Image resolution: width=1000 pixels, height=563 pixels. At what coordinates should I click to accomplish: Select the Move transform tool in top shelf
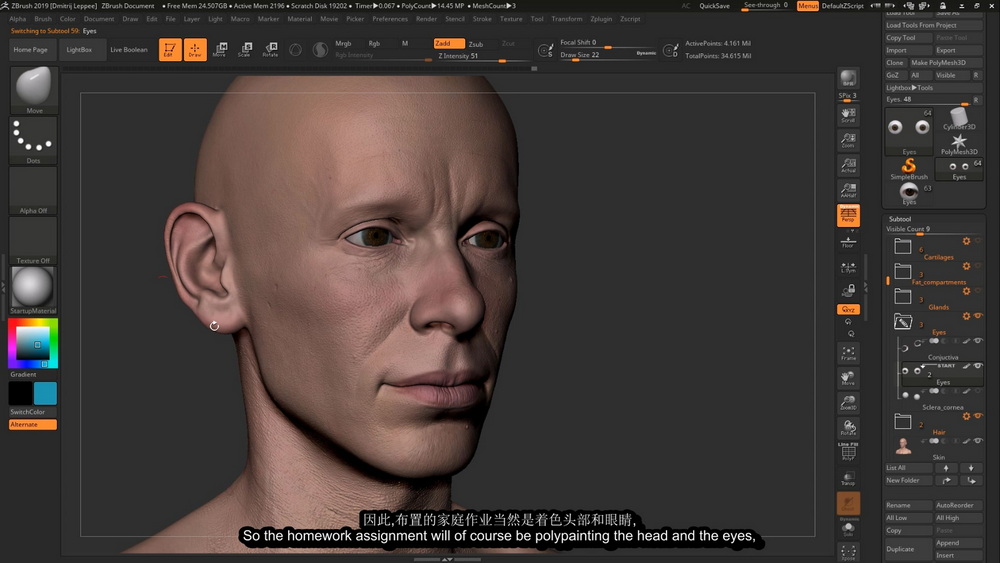(x=220, y=50)
